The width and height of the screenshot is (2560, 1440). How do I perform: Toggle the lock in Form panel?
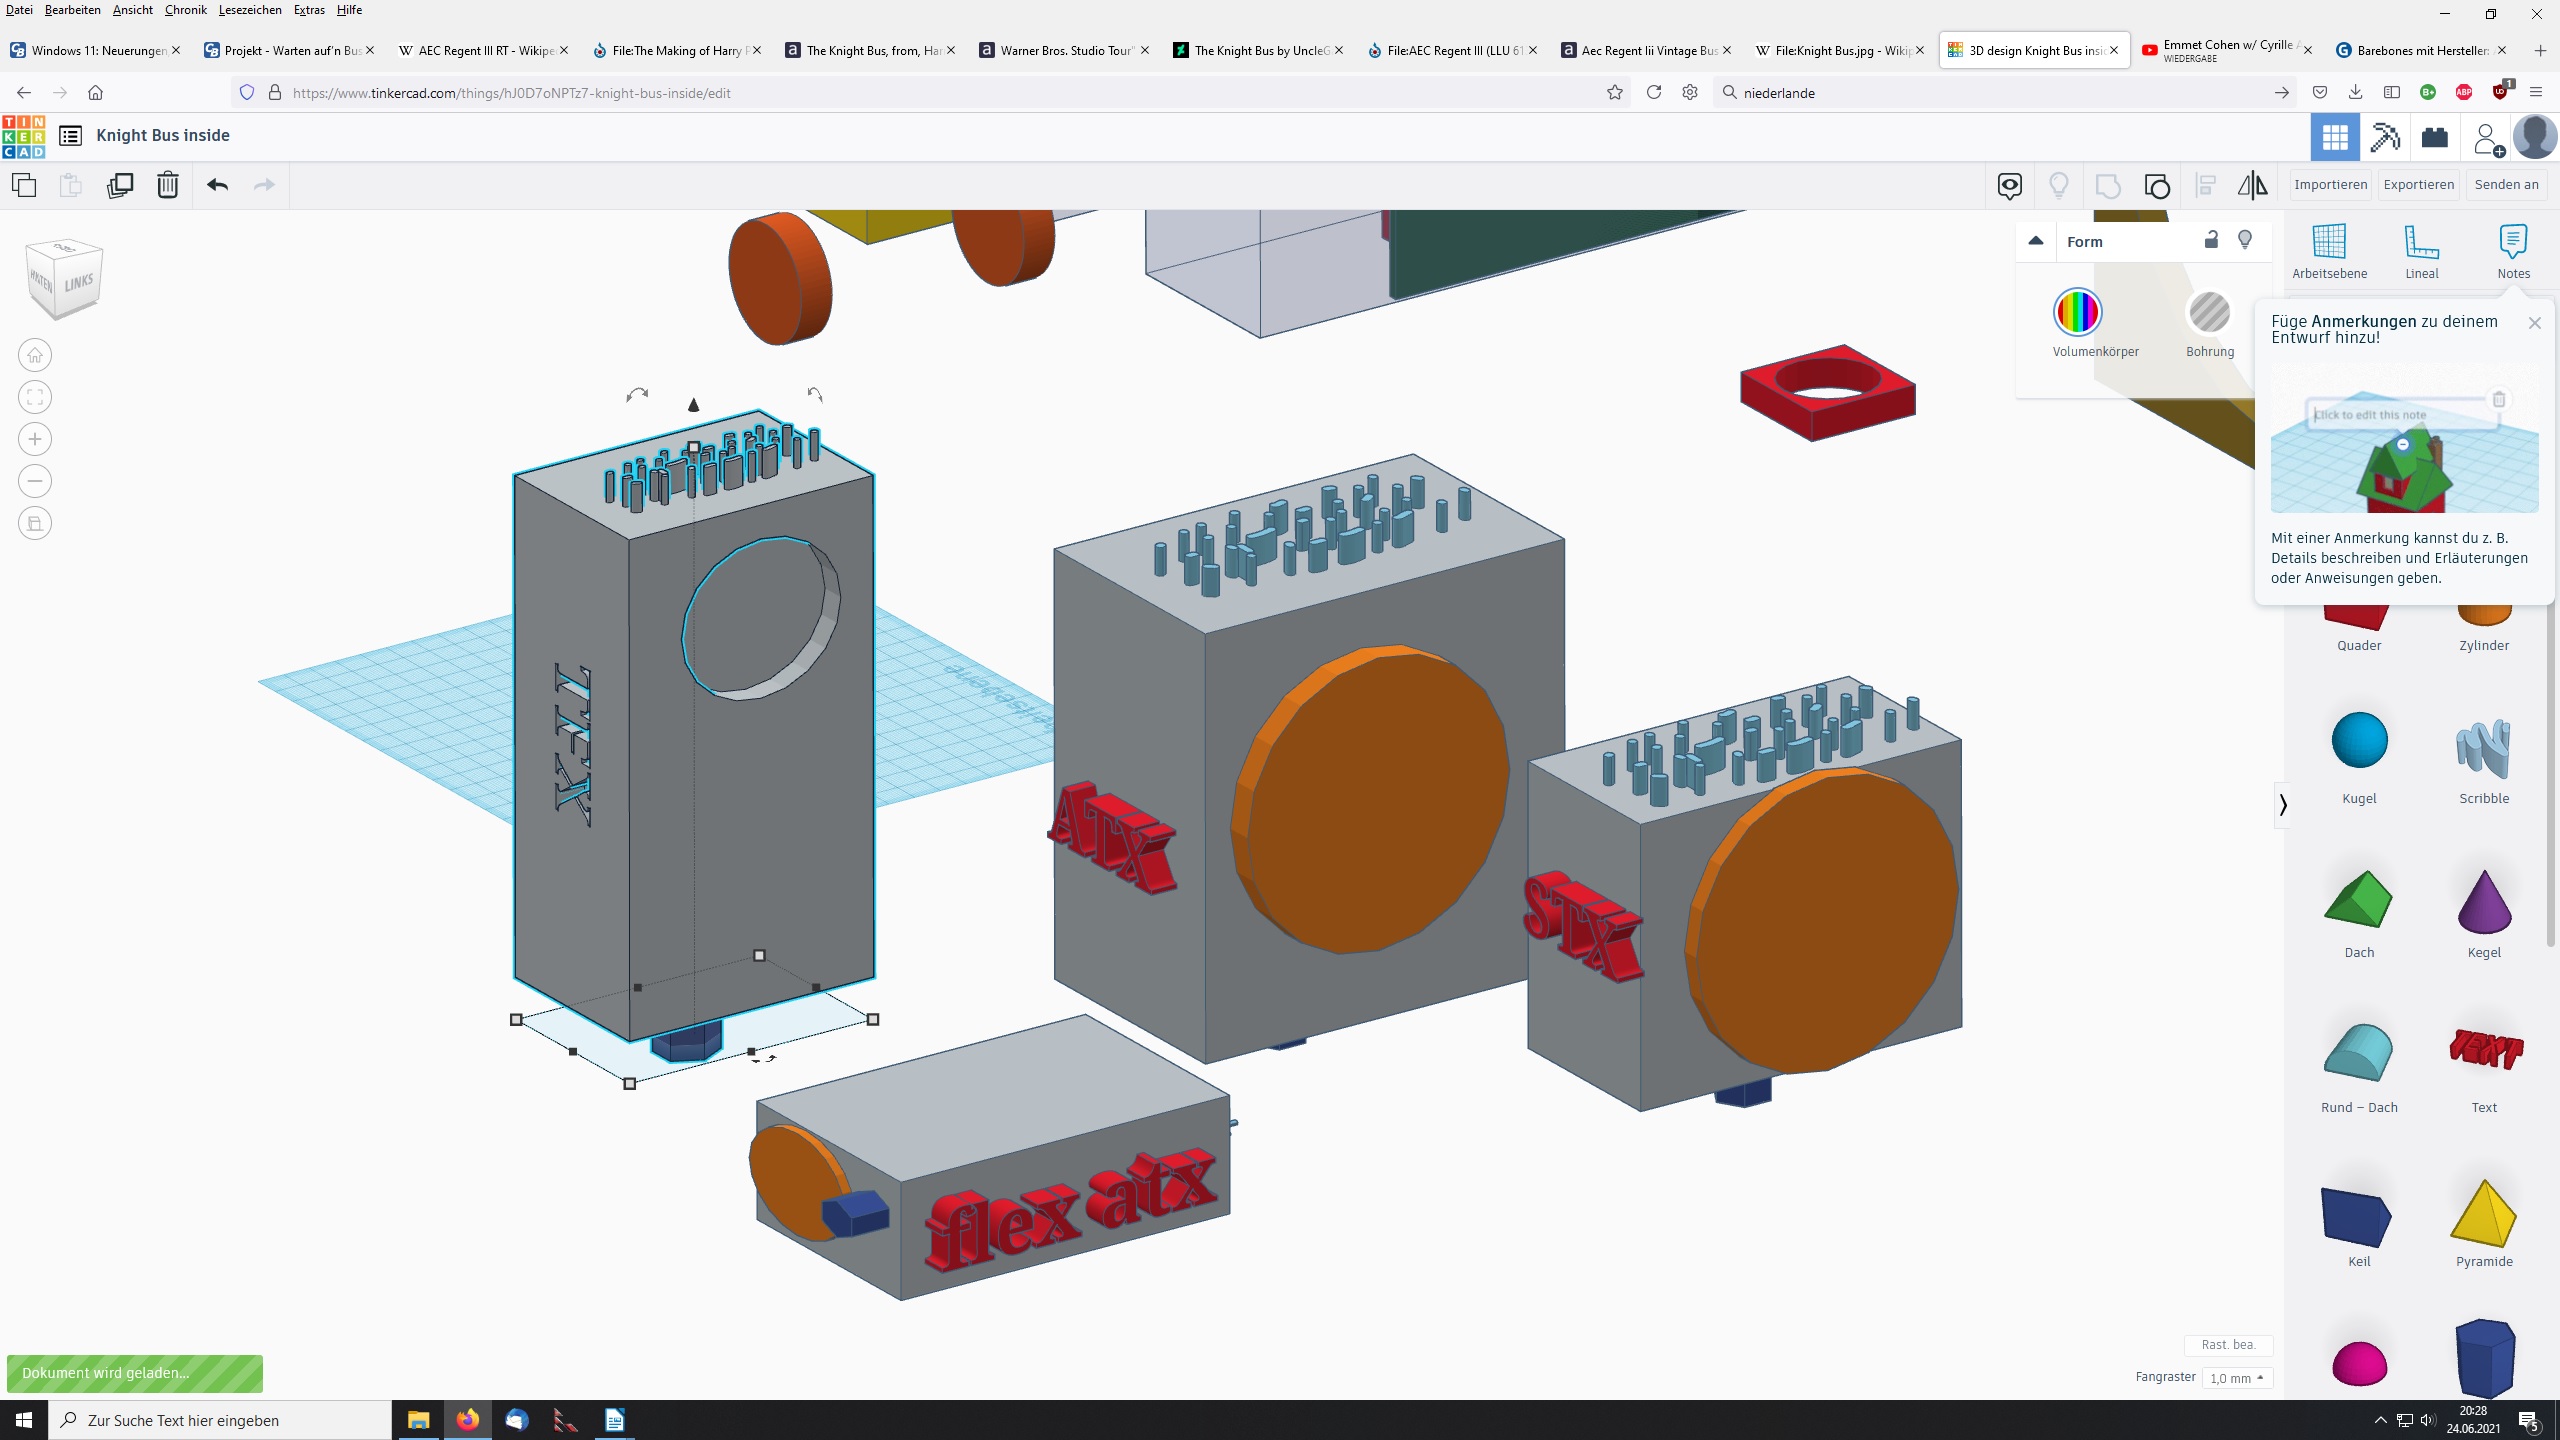[x=2211, y=240]
